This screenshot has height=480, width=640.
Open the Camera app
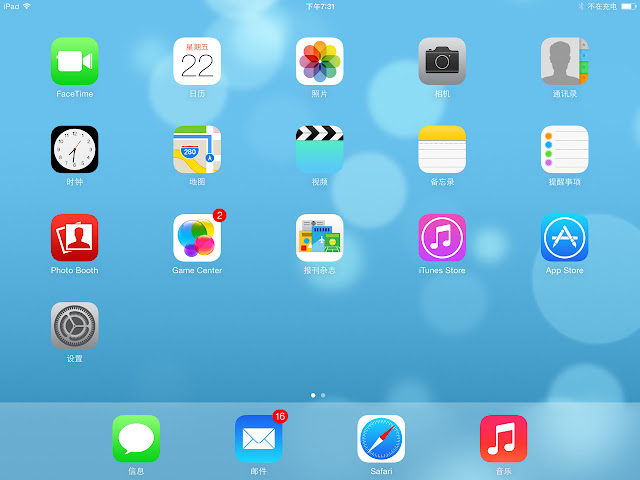click(x=442, y=61)
